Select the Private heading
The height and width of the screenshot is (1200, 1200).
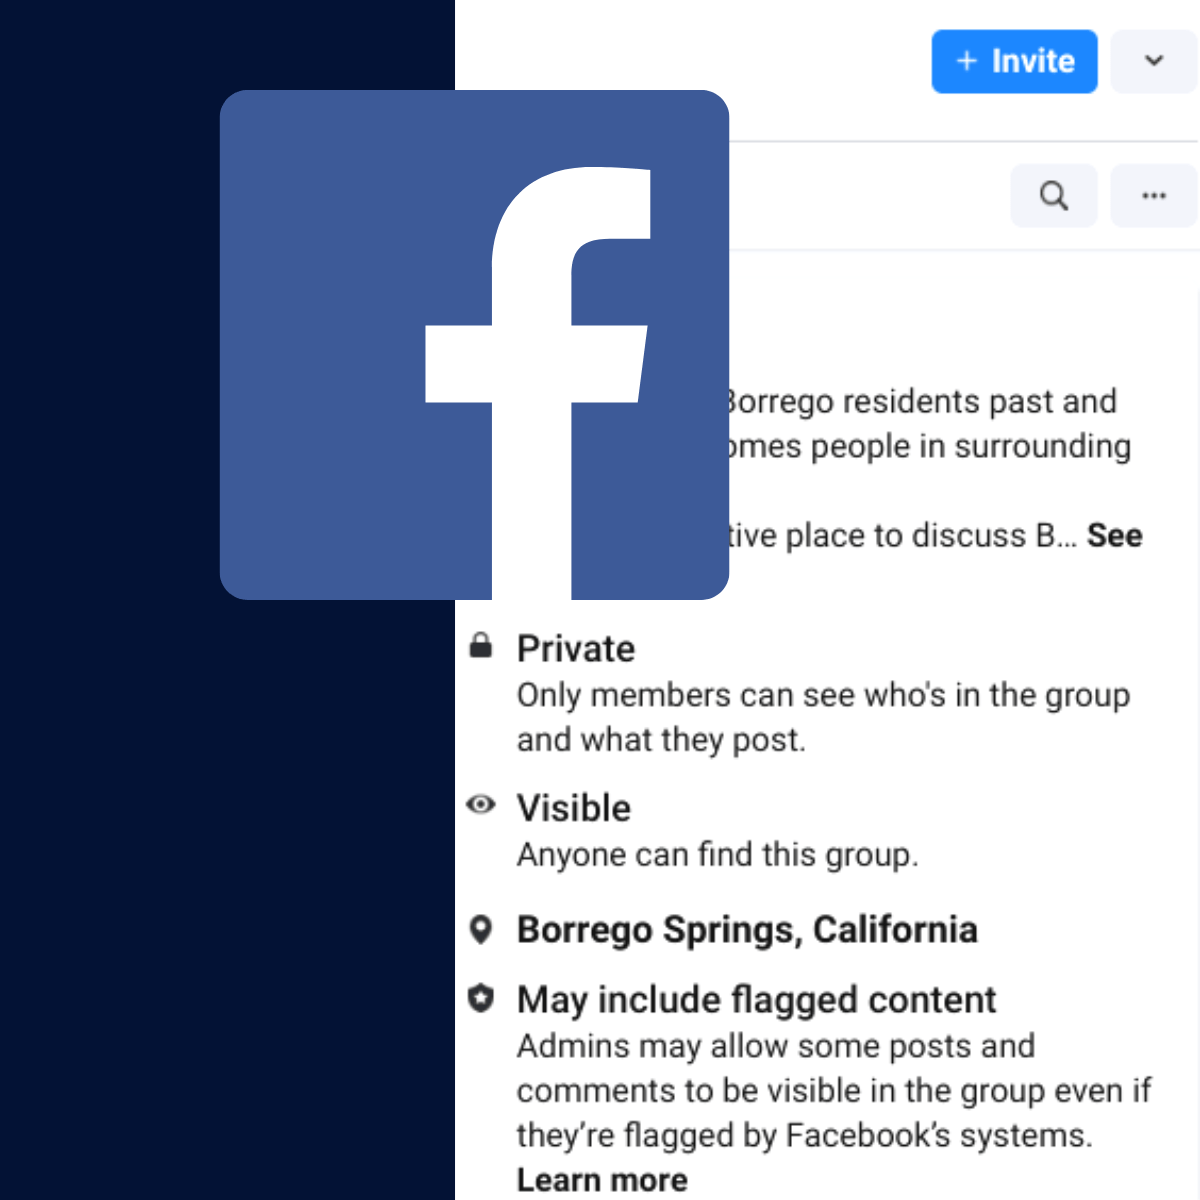pos(576,649)
